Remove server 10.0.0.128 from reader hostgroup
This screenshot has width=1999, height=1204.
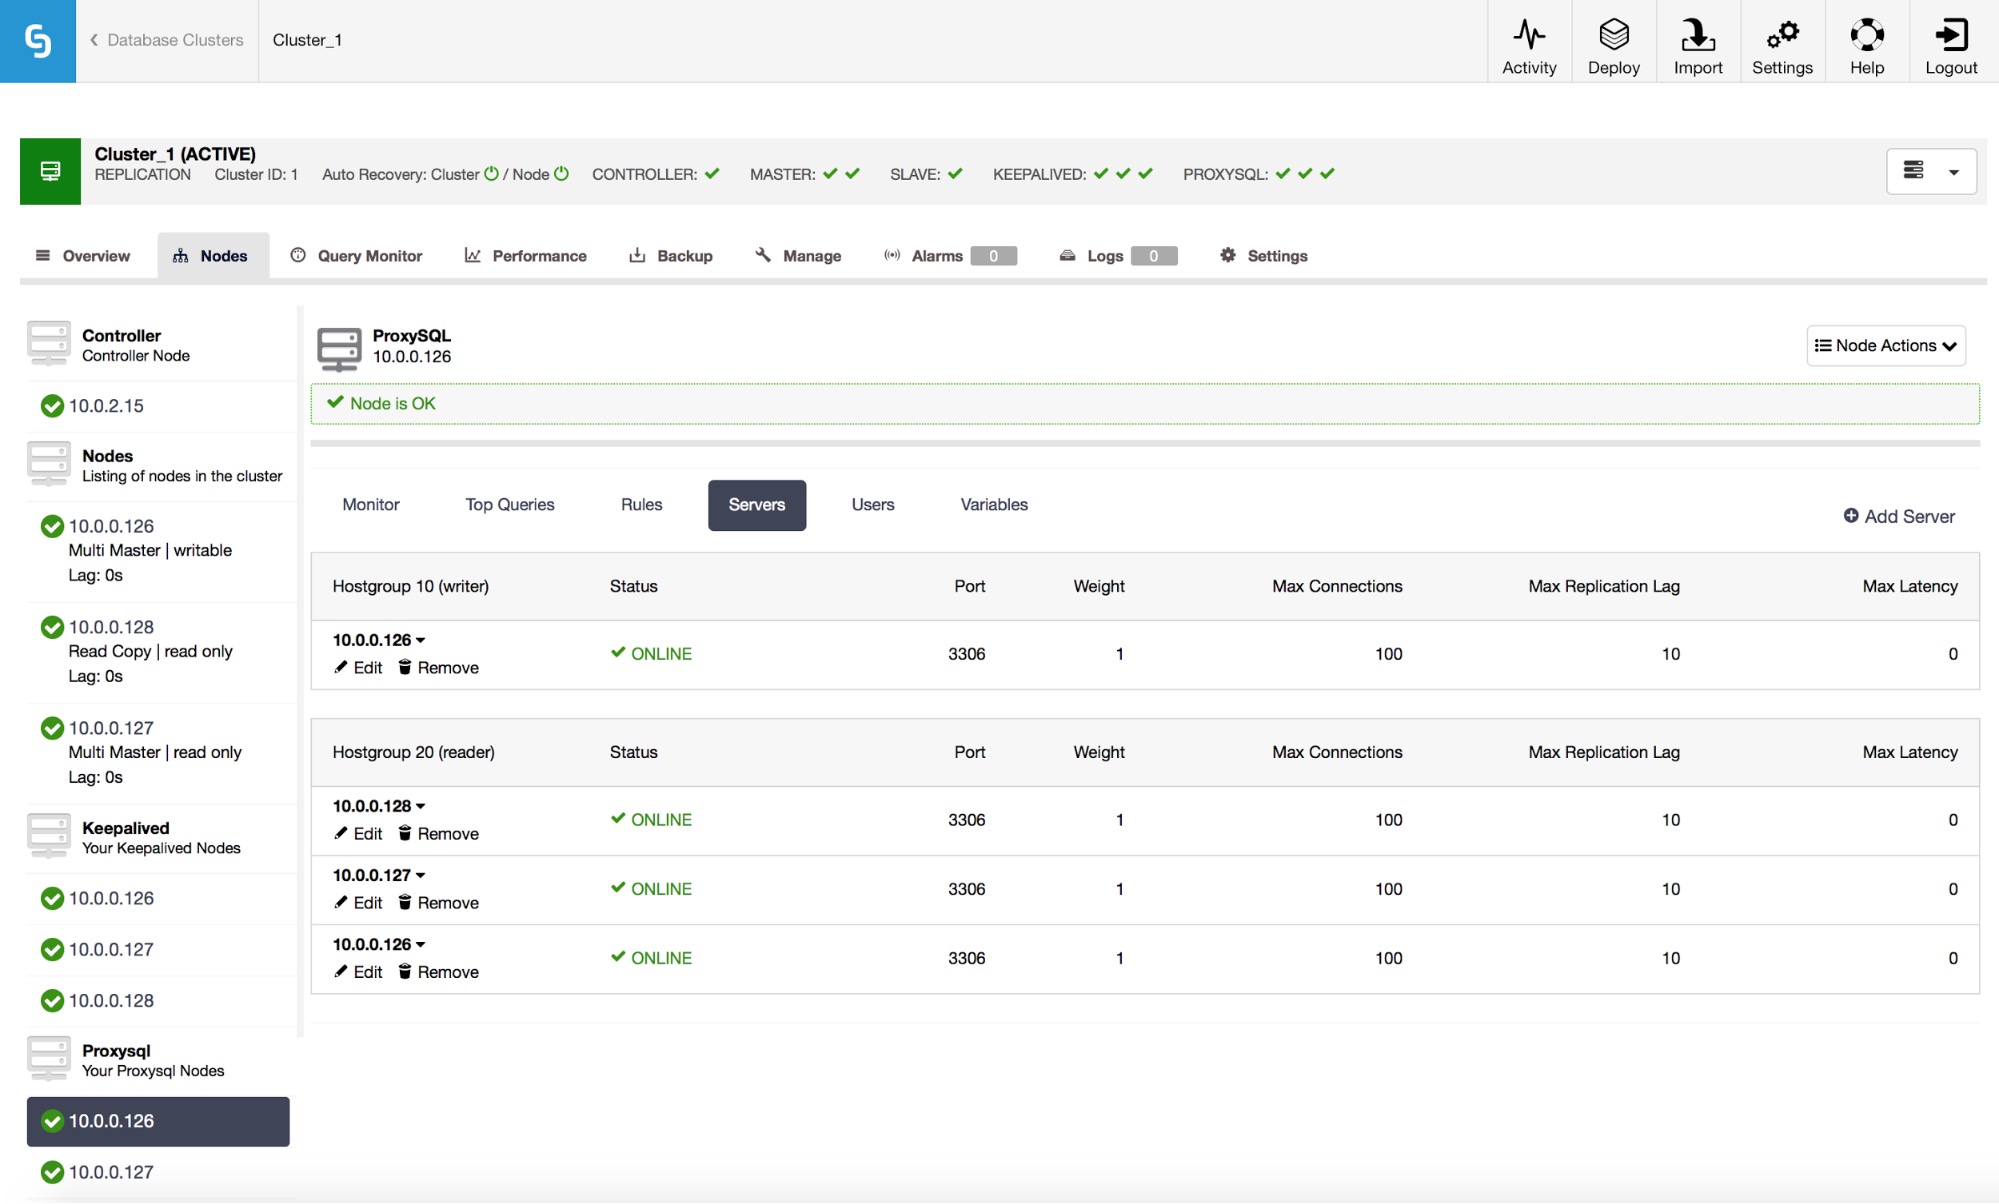click(x=438, y=834)
